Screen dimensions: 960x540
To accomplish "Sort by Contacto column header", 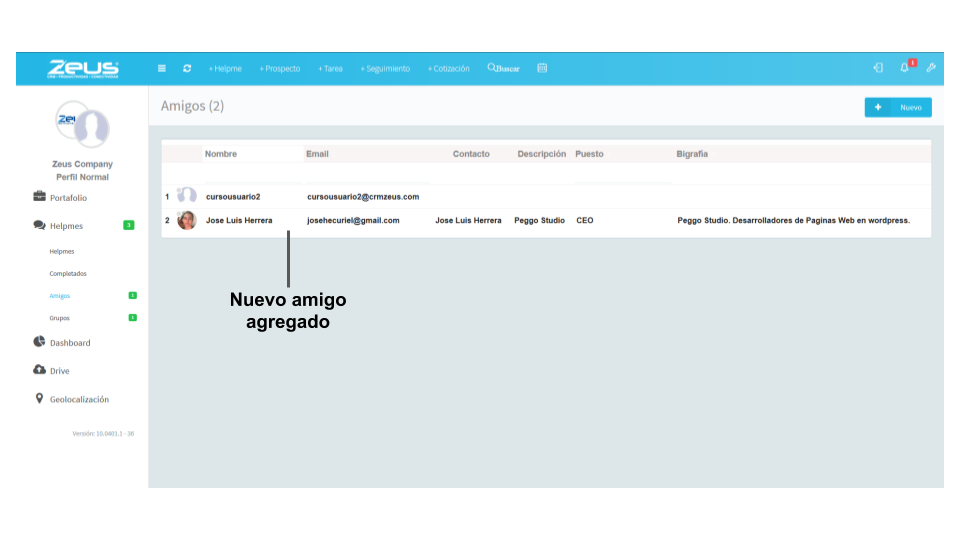I will tap(471, 154).
